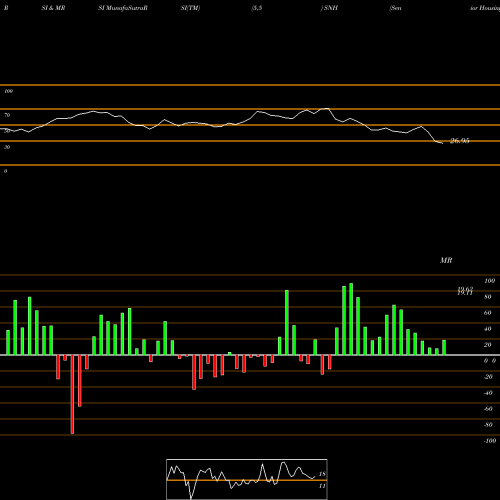Click the -40 label on MR axis
The image size is (500, 500).
click(x=488, y=393)
